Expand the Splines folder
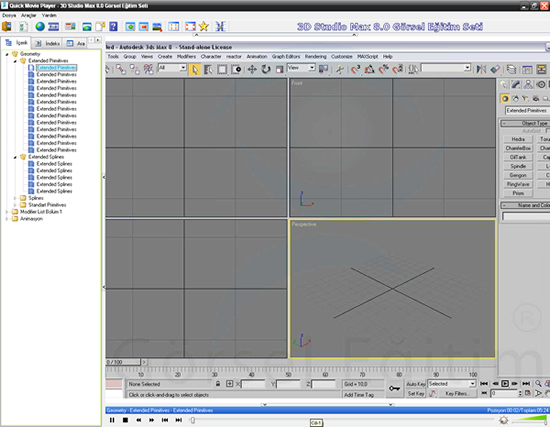The height and width of the screenshot is (427, 550). [15, 198]
